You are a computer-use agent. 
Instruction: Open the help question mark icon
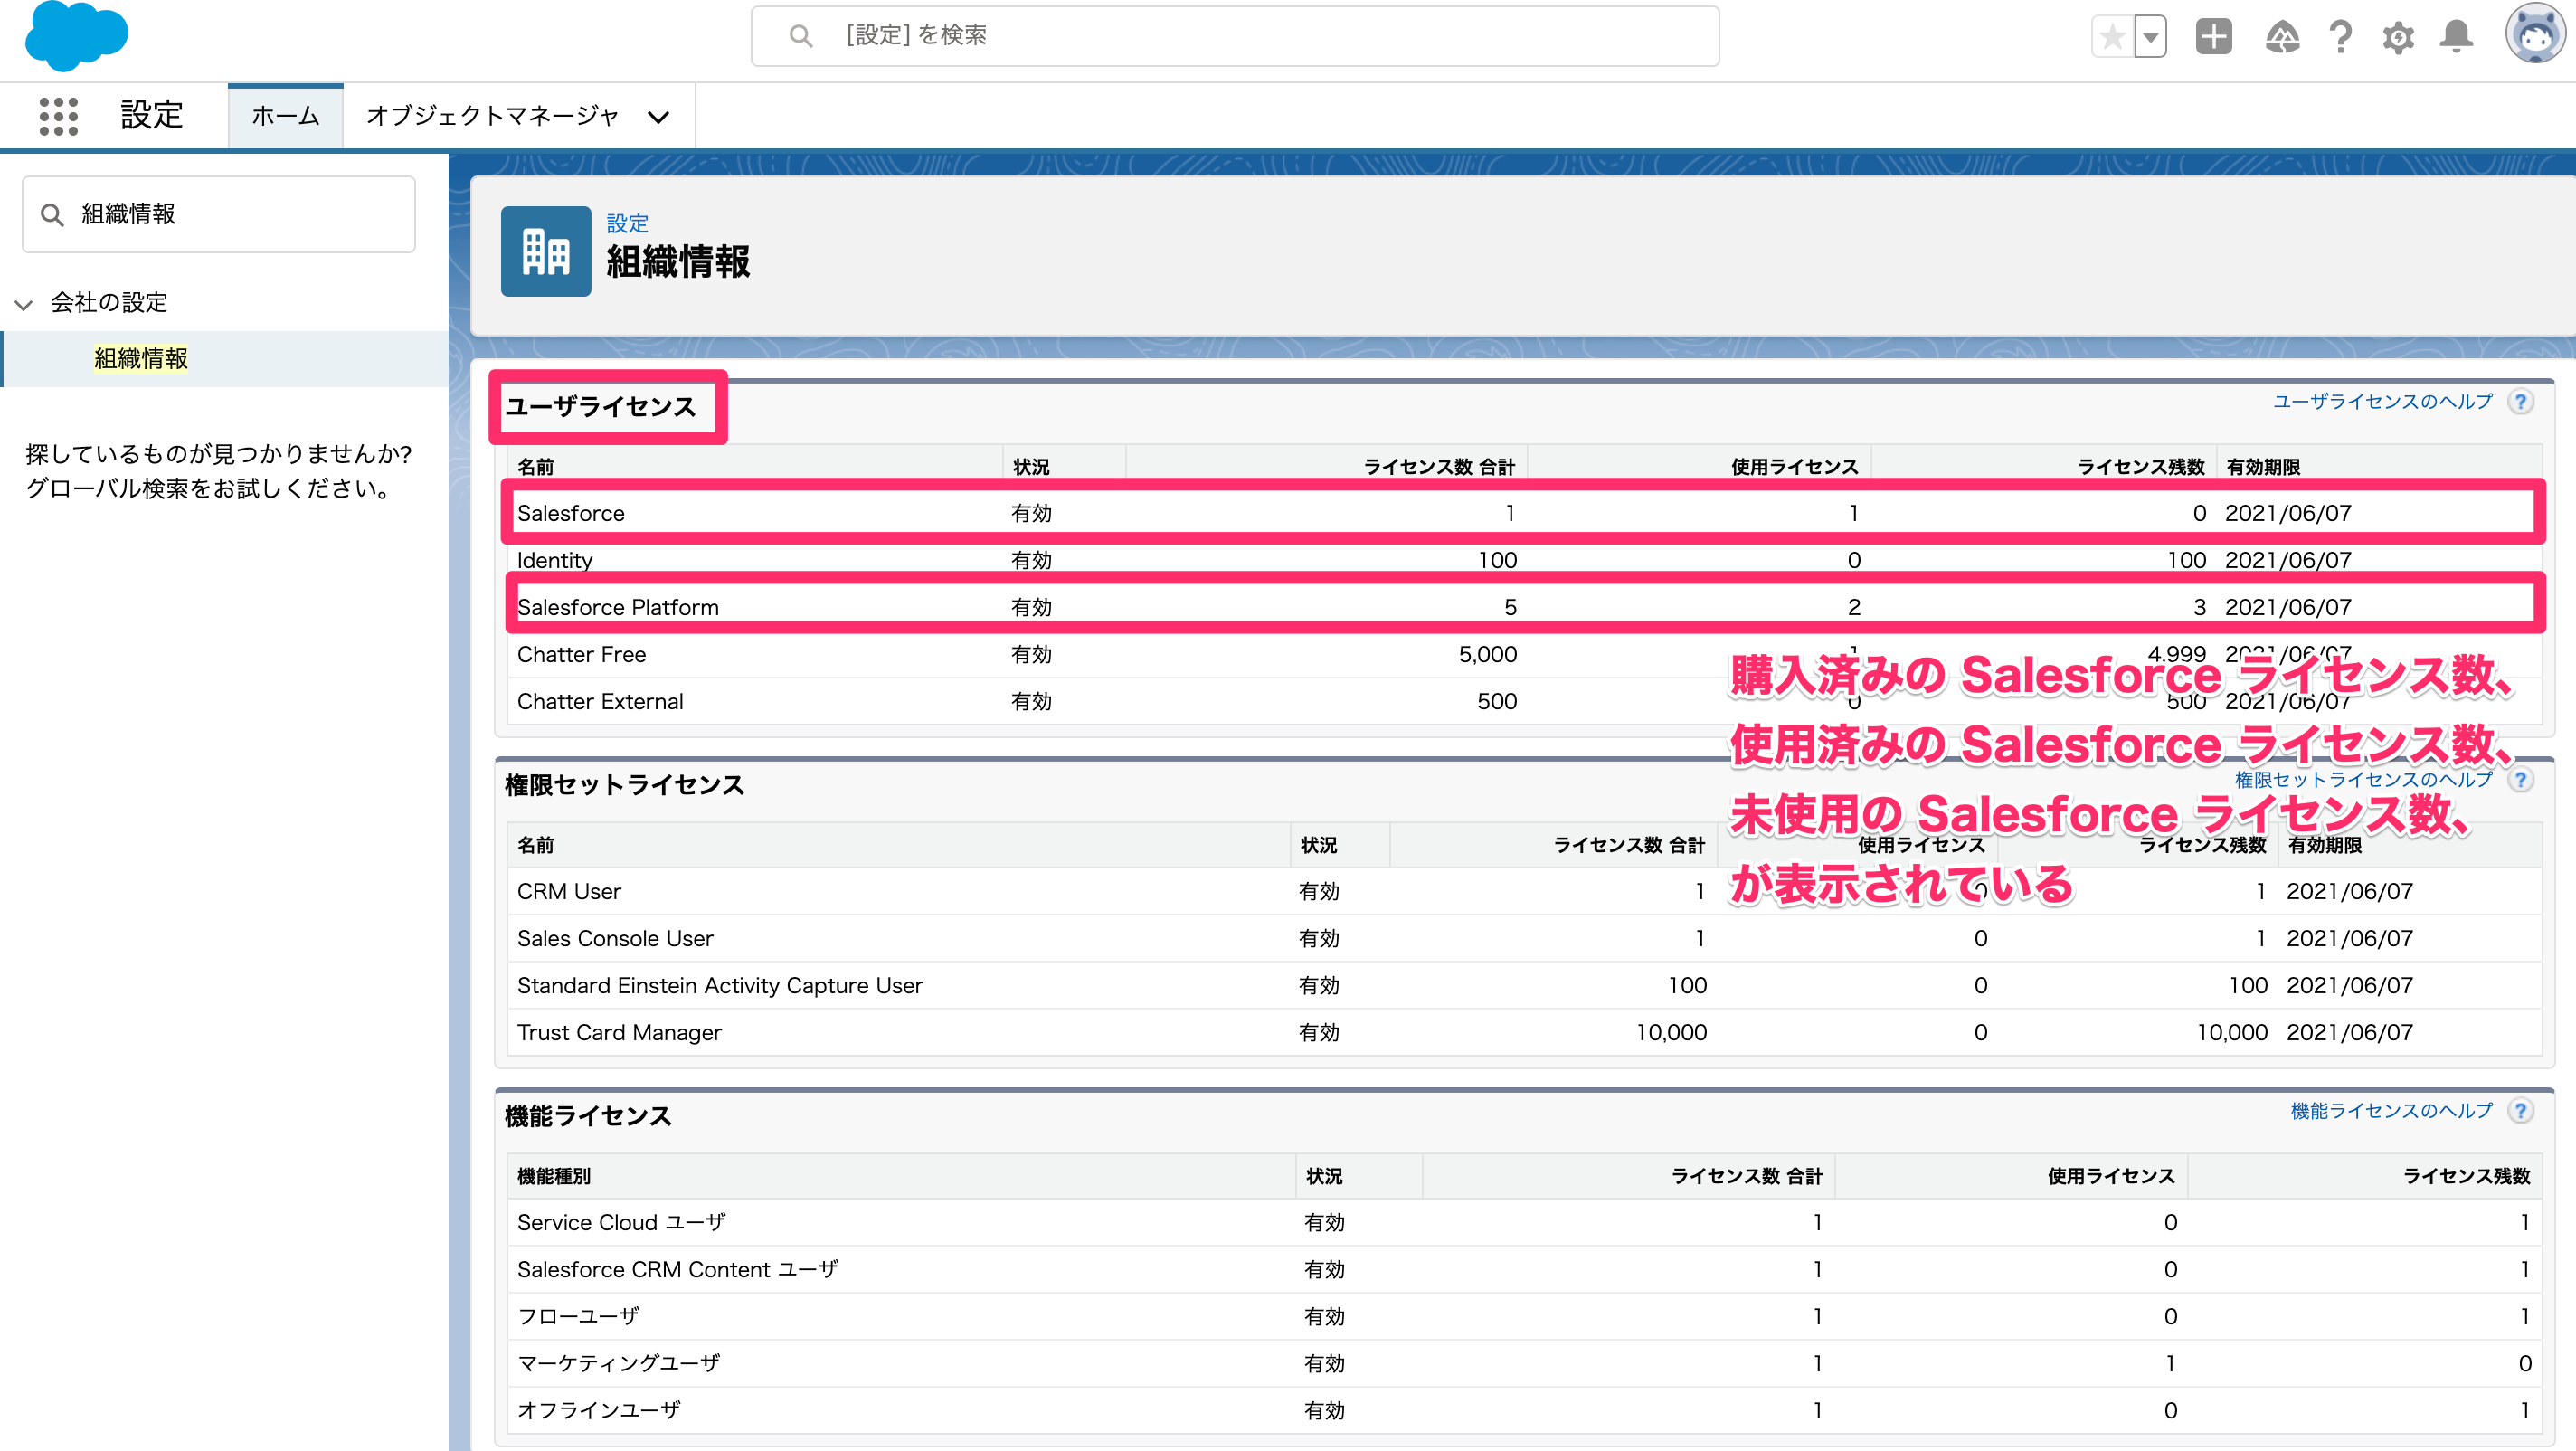tap(2340, 38)
